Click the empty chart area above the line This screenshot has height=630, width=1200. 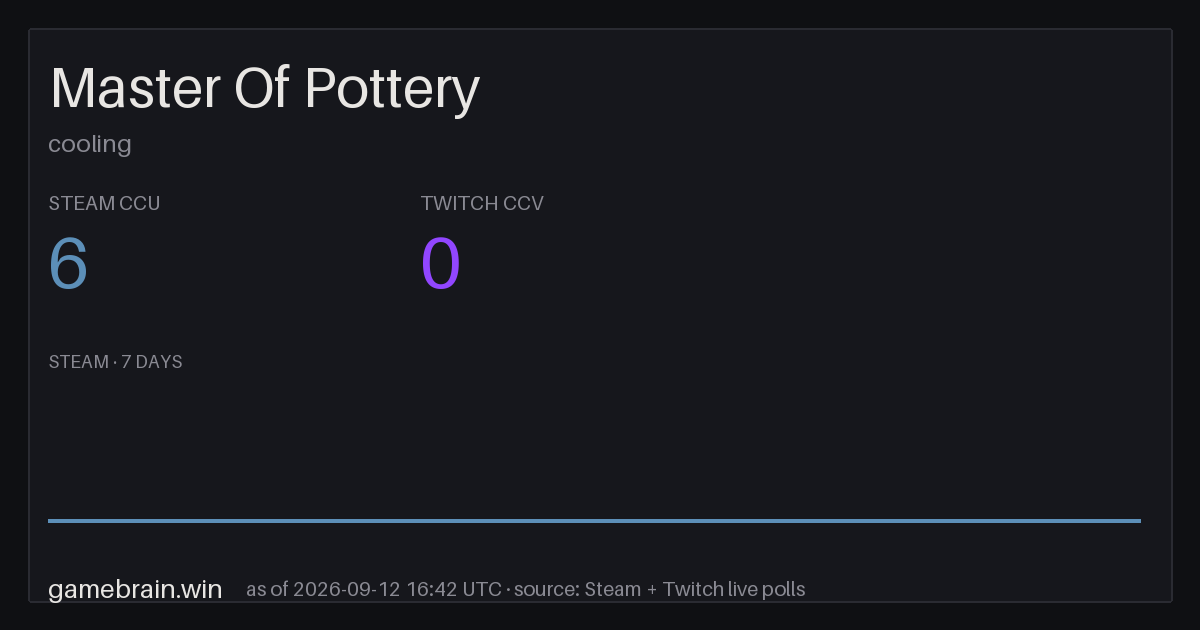click(x=594, y=445)
